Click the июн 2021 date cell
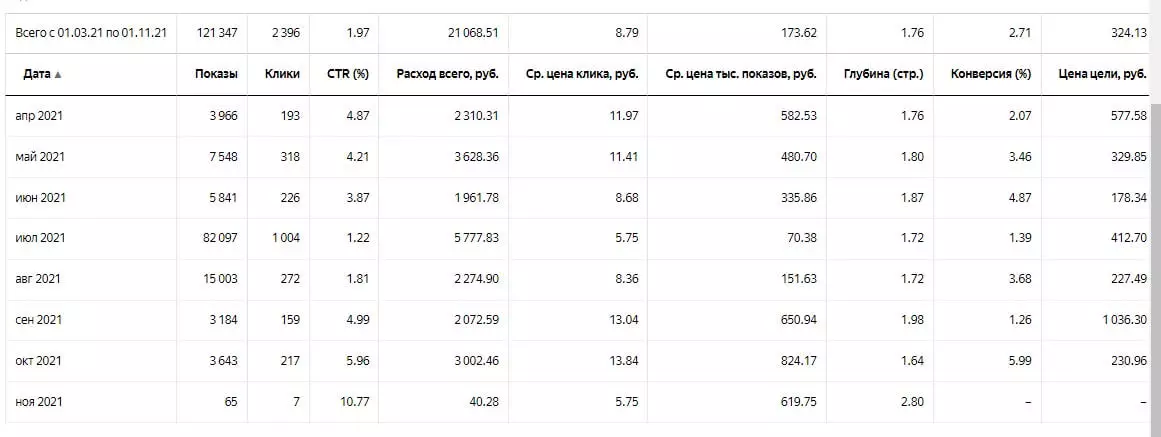 (x=40, y=197)
